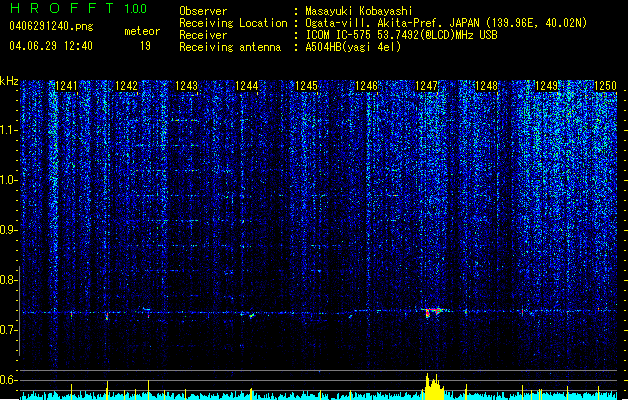629x400 pixels.
Task: Select the file name 0406291240.png
Action: pyautogui.click(x=51, y=26)
